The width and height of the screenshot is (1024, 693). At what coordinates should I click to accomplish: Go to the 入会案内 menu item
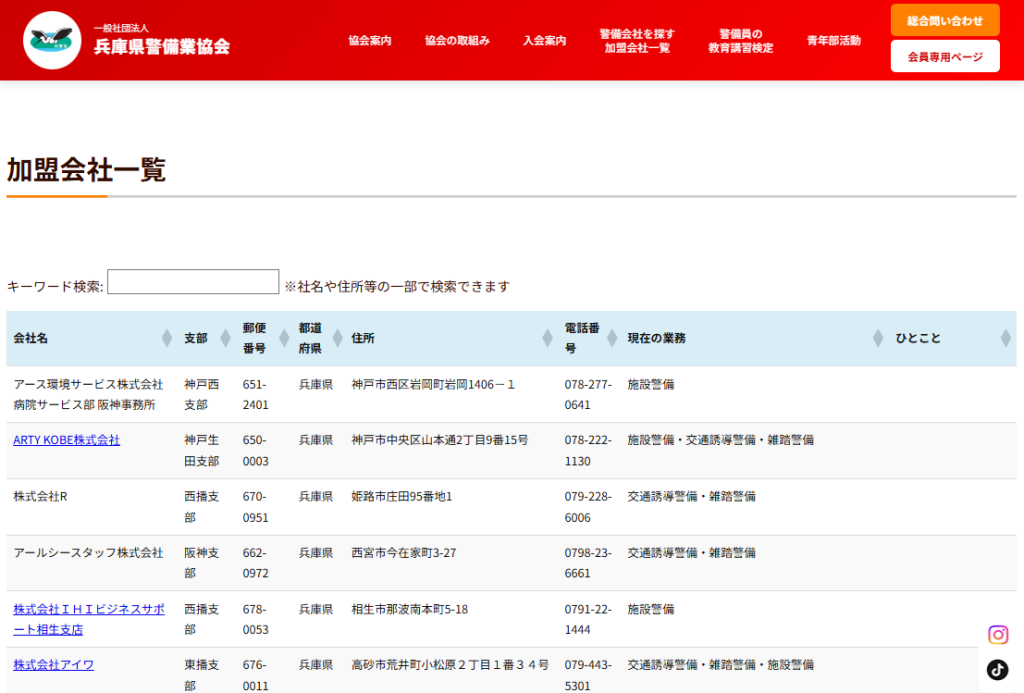[544, 41]
